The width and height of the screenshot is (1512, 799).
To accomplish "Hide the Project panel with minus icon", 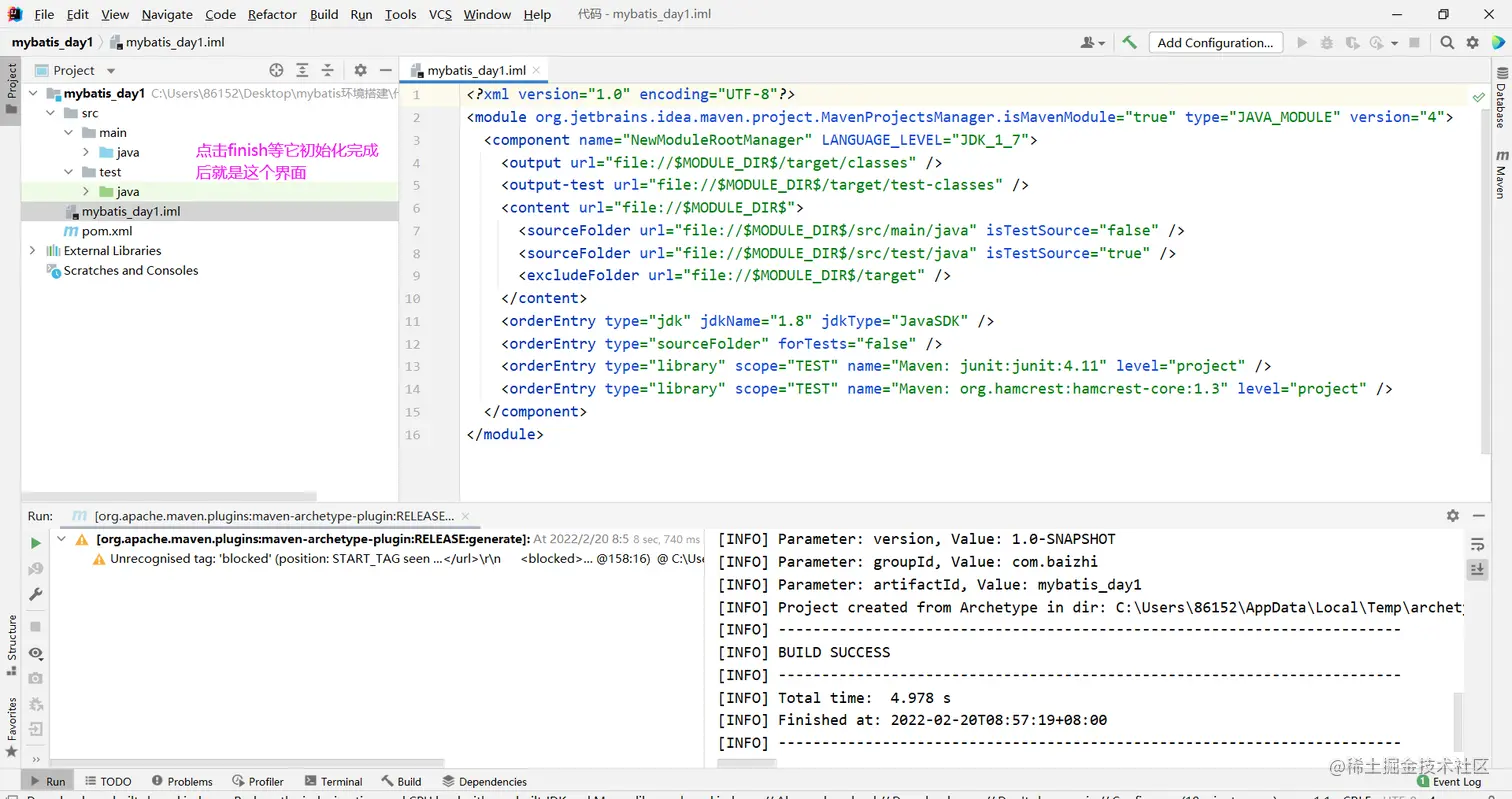I will (x=385, y=70).
